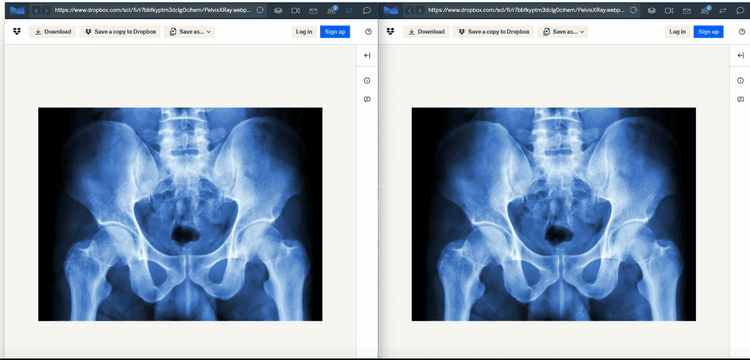Screen dimensions: 750x360
Task: Click the app logo in right window toolbar
Action: [x=391, y=10]
